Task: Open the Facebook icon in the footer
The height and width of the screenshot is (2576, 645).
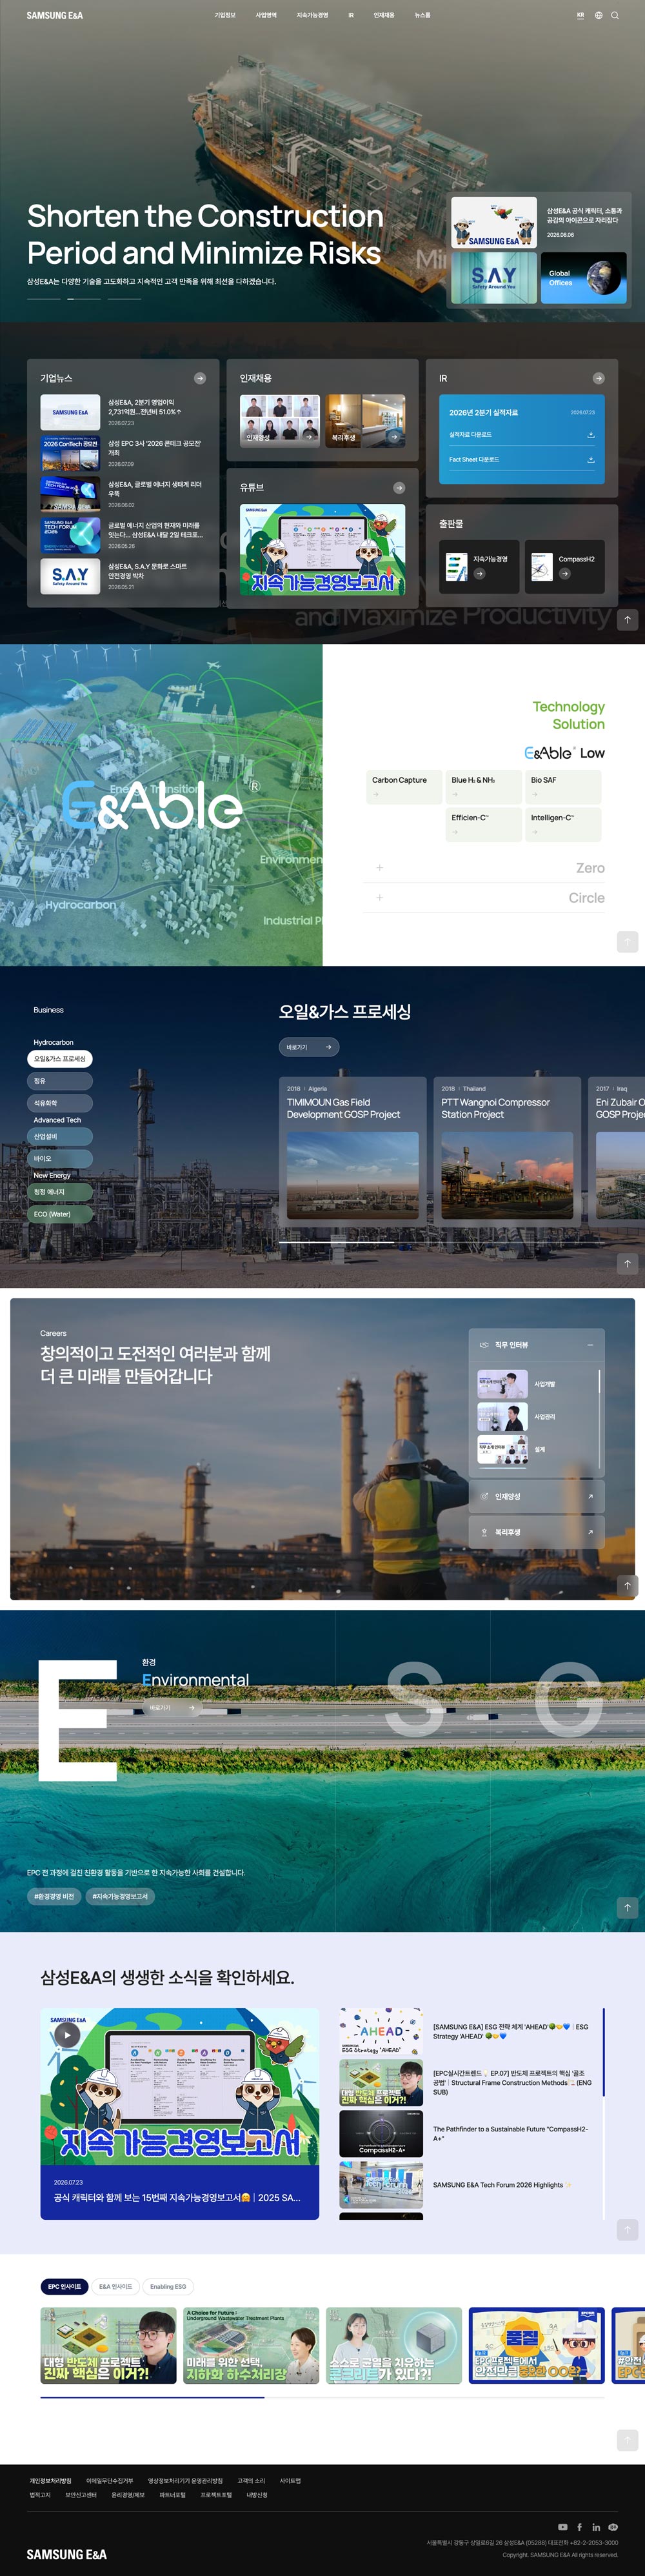Action: [579, 2527]
